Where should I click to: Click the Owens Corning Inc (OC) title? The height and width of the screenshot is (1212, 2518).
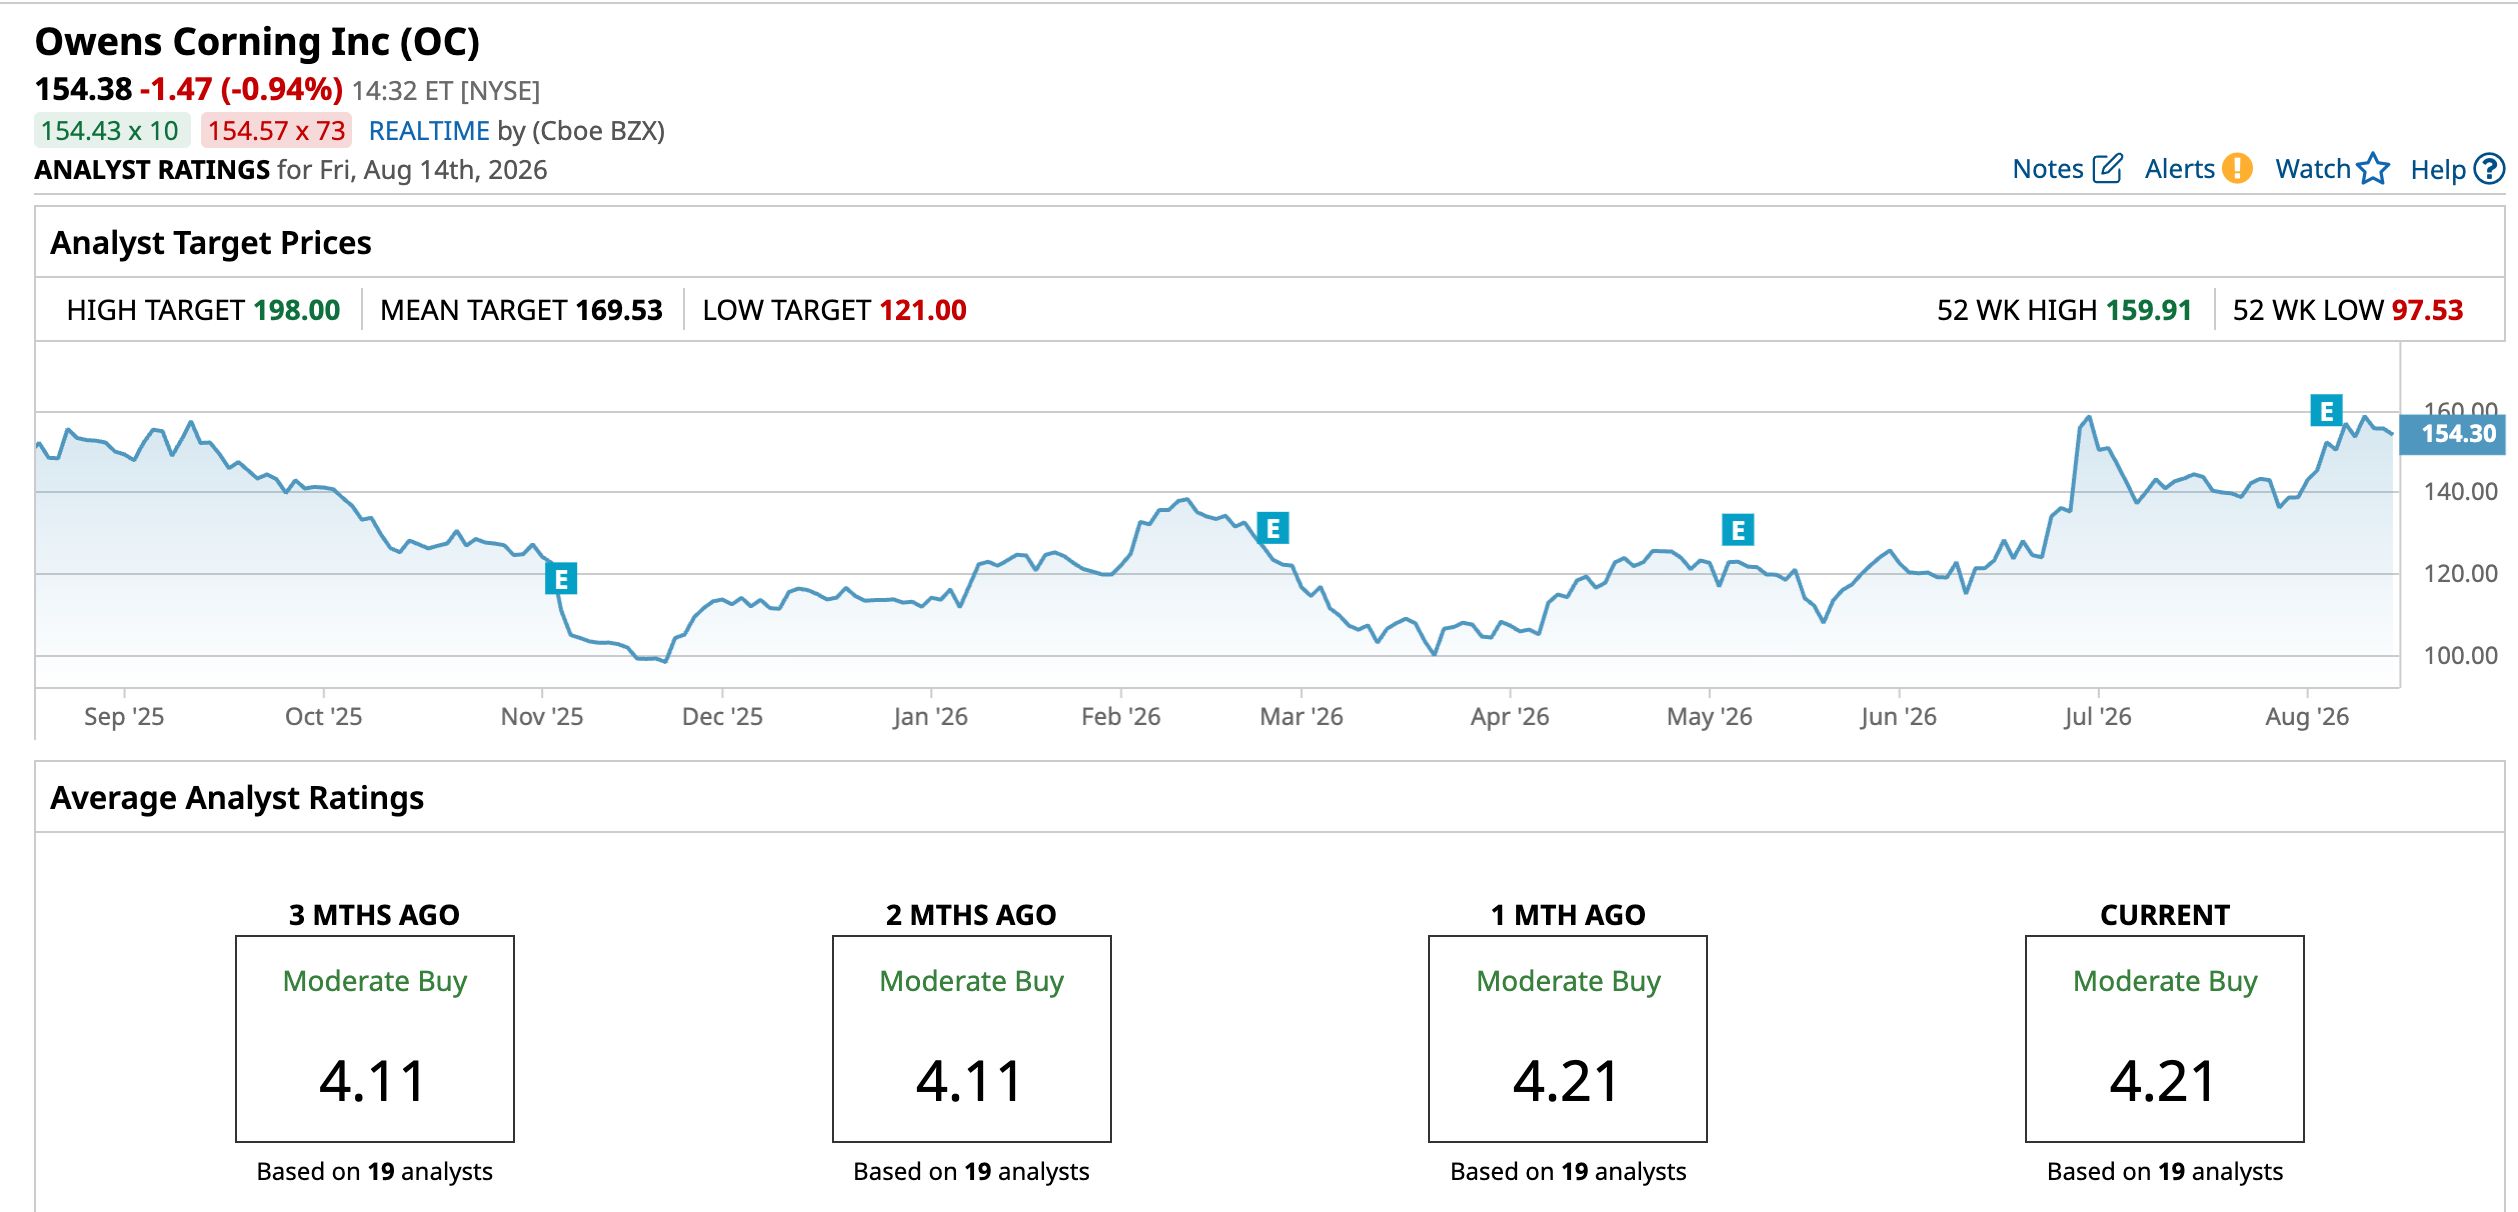click(x=257, y=42)
